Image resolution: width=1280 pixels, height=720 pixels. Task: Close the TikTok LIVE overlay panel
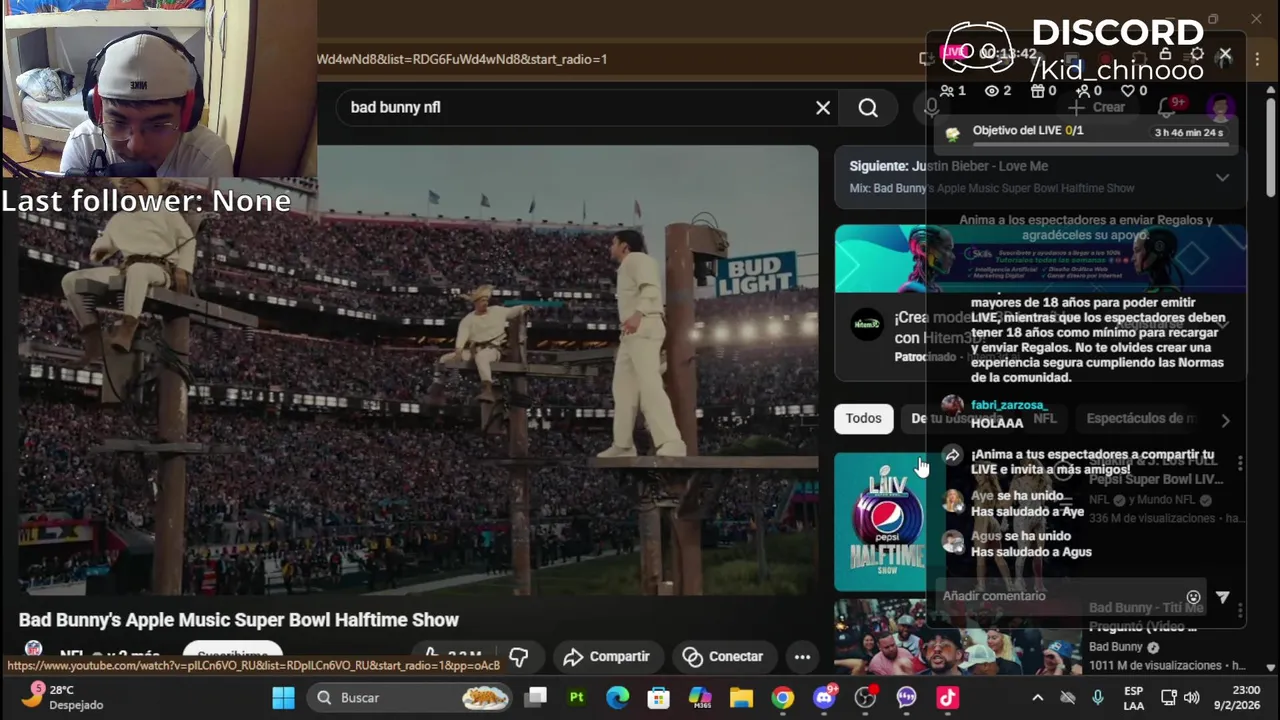pyautogui.click(x=1225, y=54)
